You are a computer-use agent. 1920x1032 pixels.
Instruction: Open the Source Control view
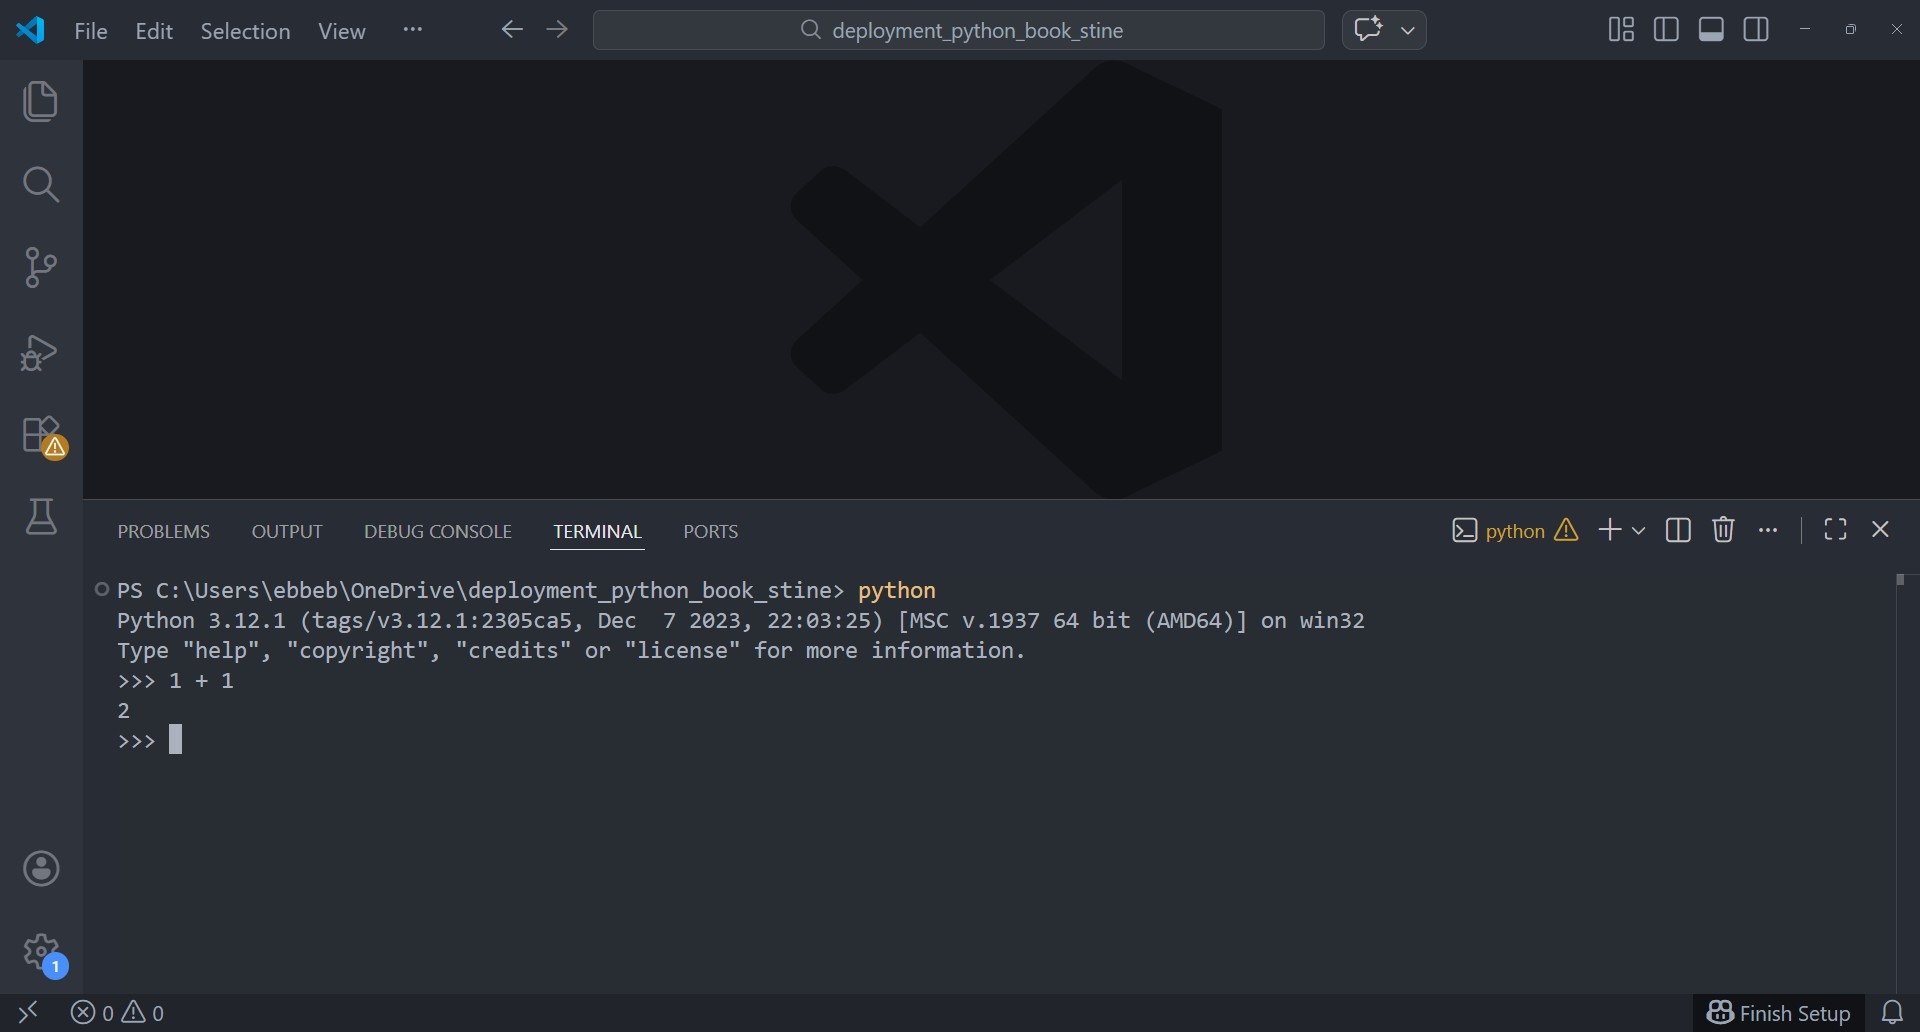click(40, 267)
